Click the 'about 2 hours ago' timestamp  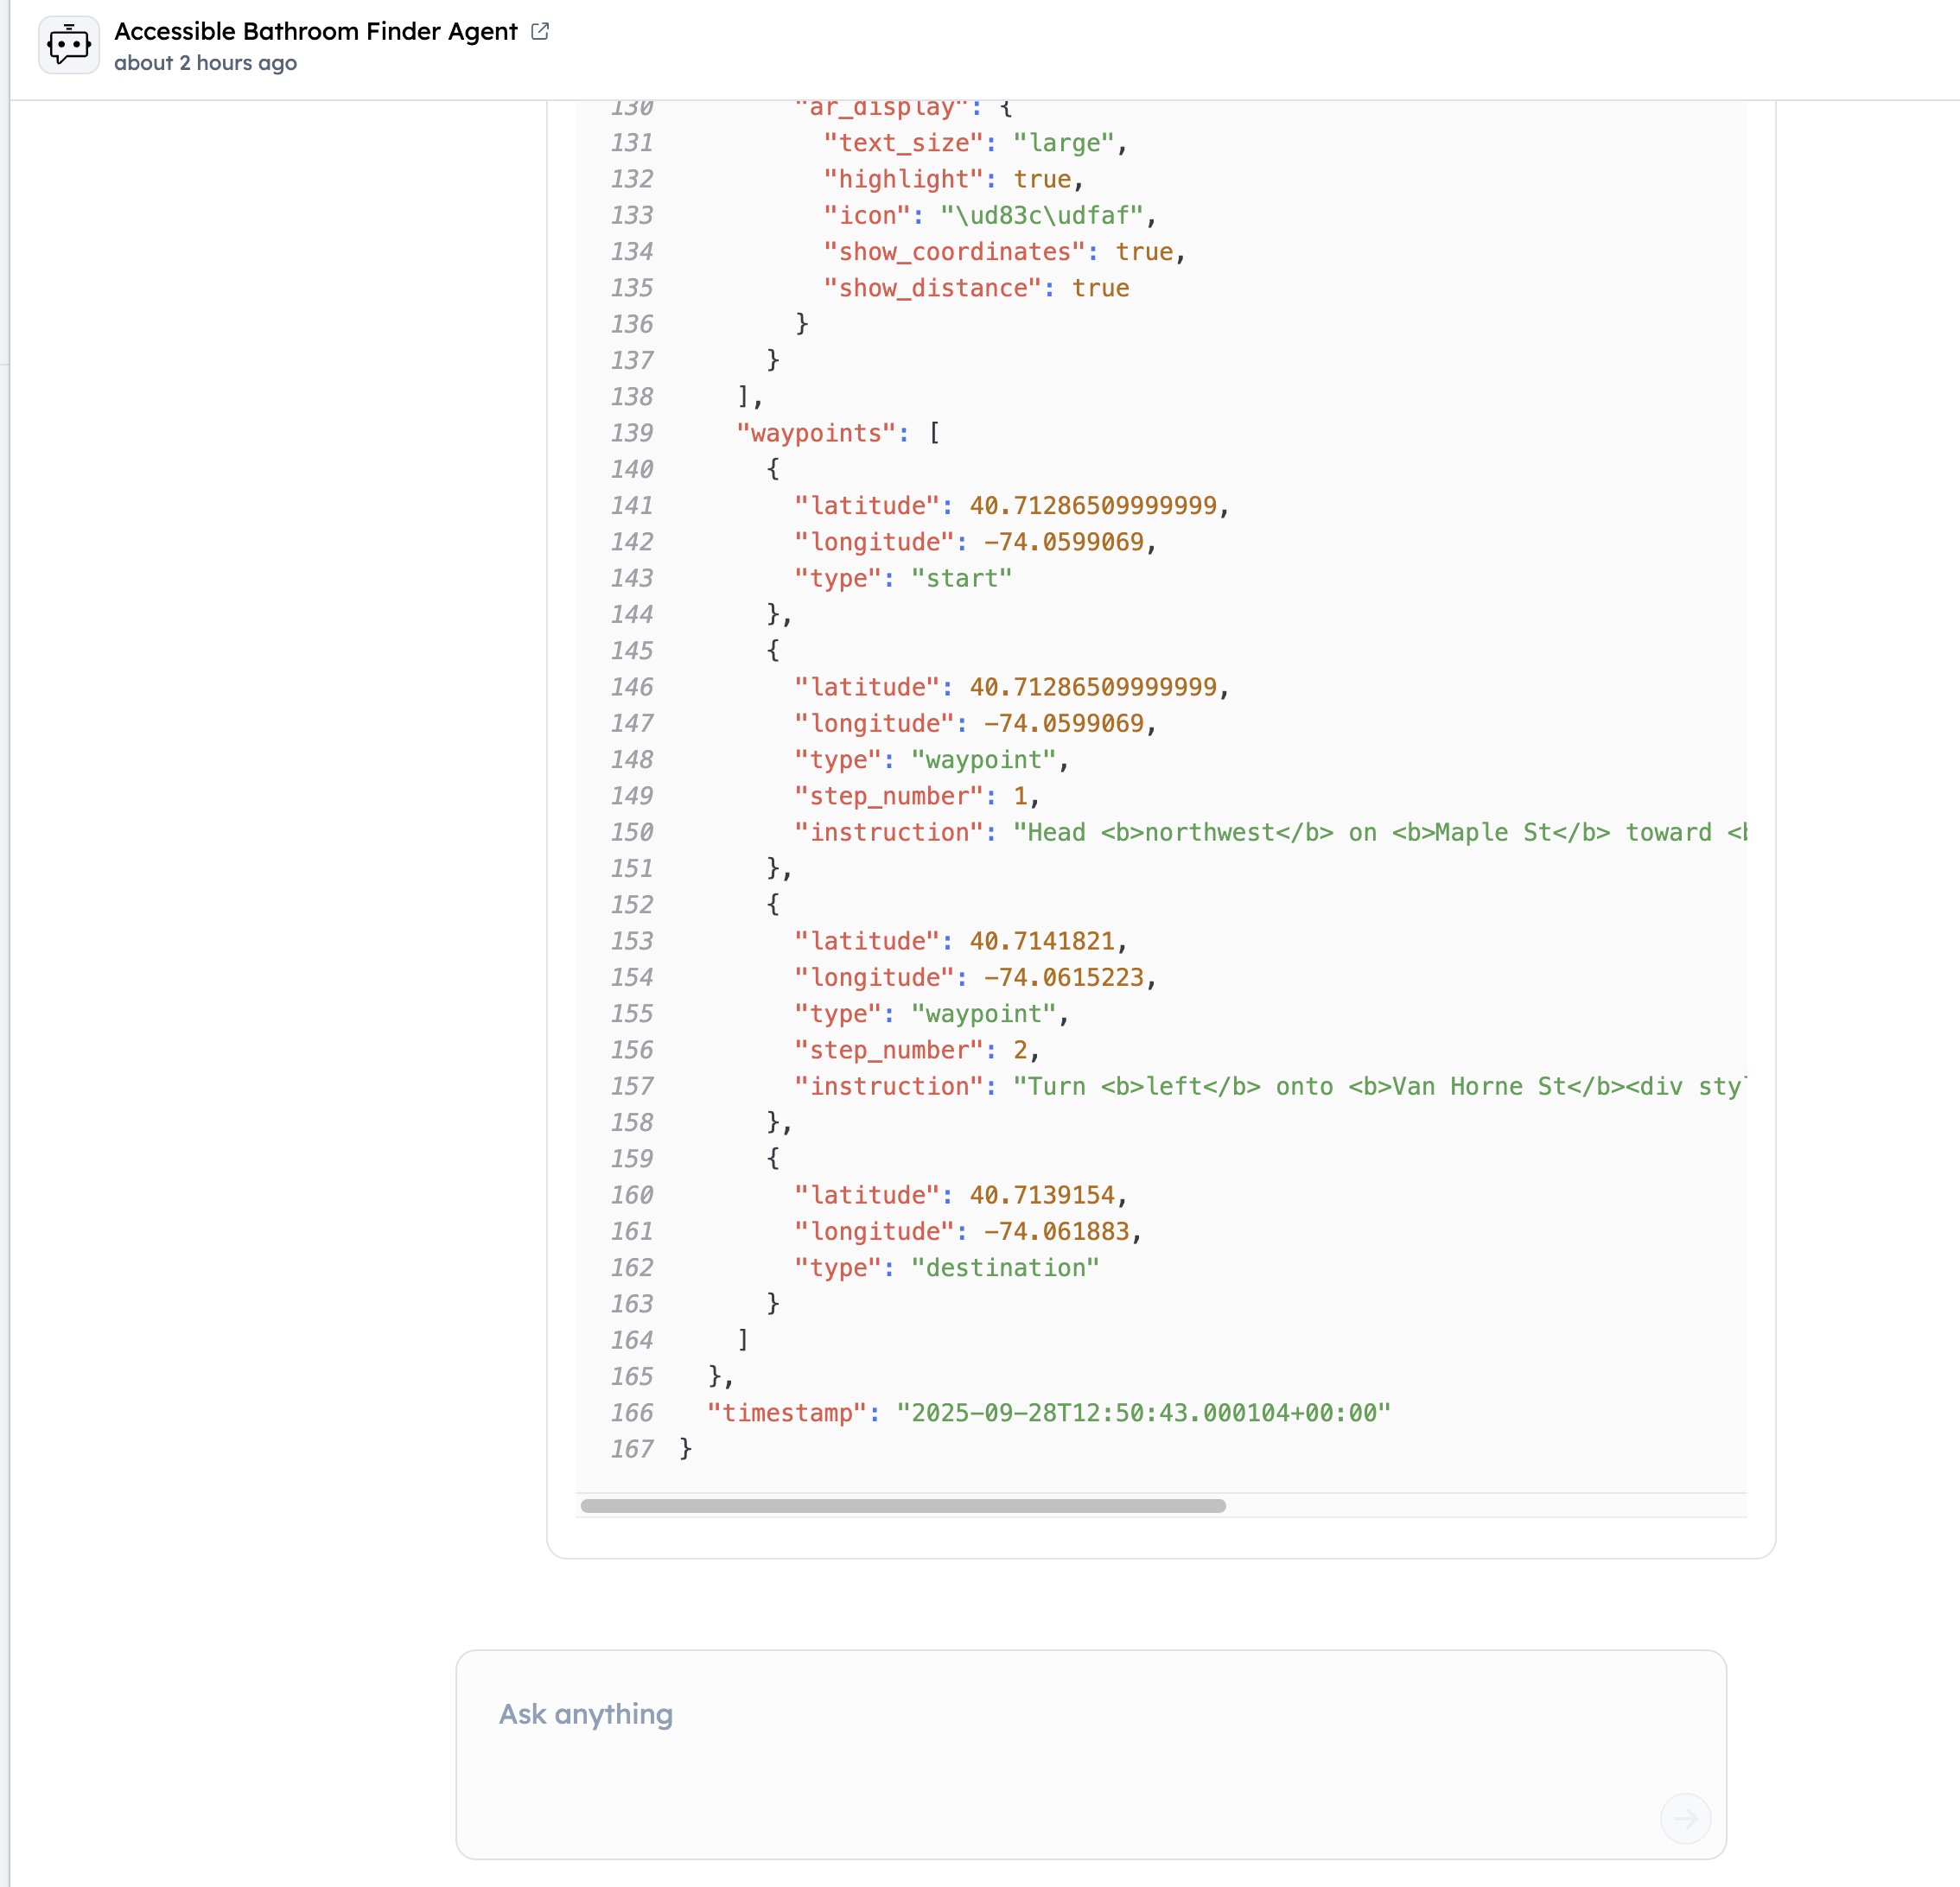pyautogui.click(x=205, y=63)
